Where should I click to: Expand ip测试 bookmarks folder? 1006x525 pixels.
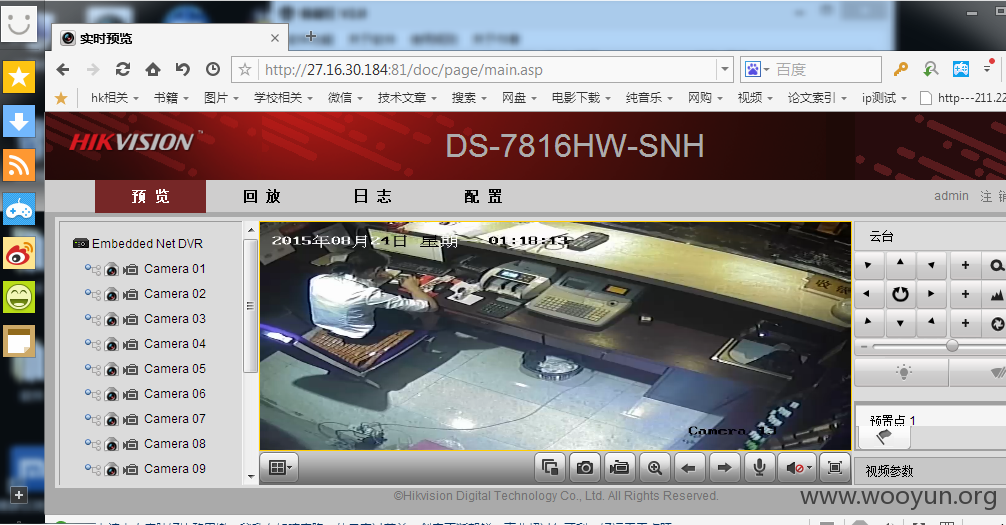click(884, 98)
